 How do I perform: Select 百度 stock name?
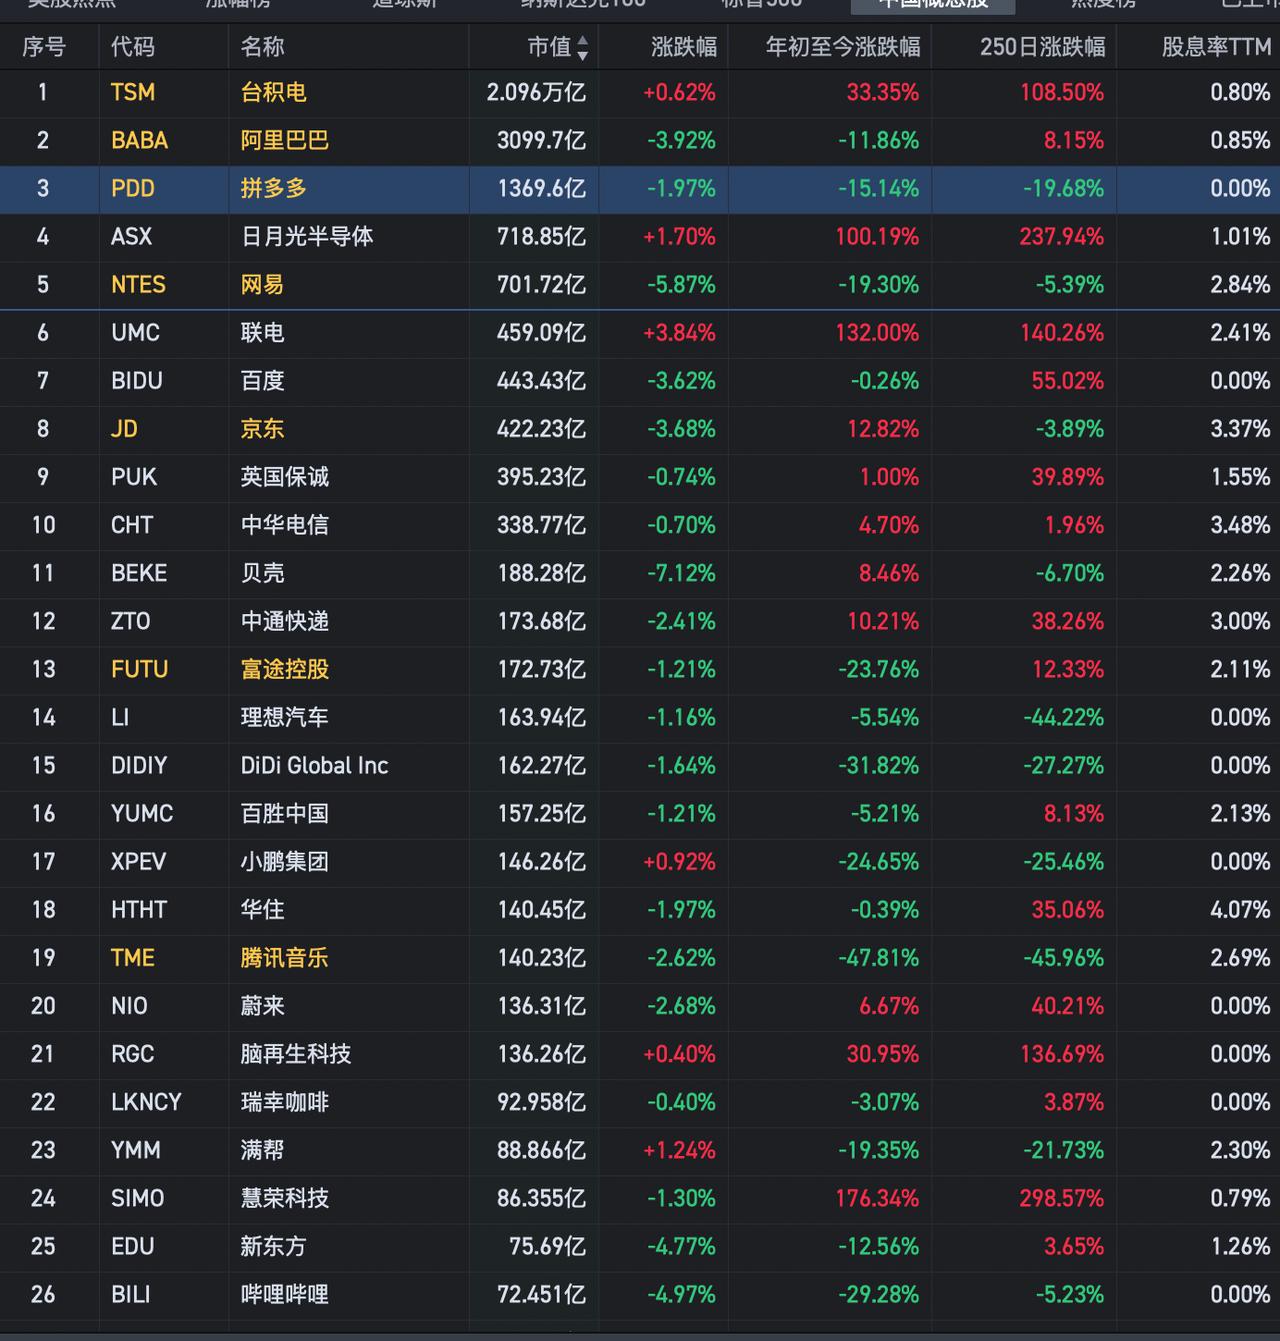click(x=262, y=380)
